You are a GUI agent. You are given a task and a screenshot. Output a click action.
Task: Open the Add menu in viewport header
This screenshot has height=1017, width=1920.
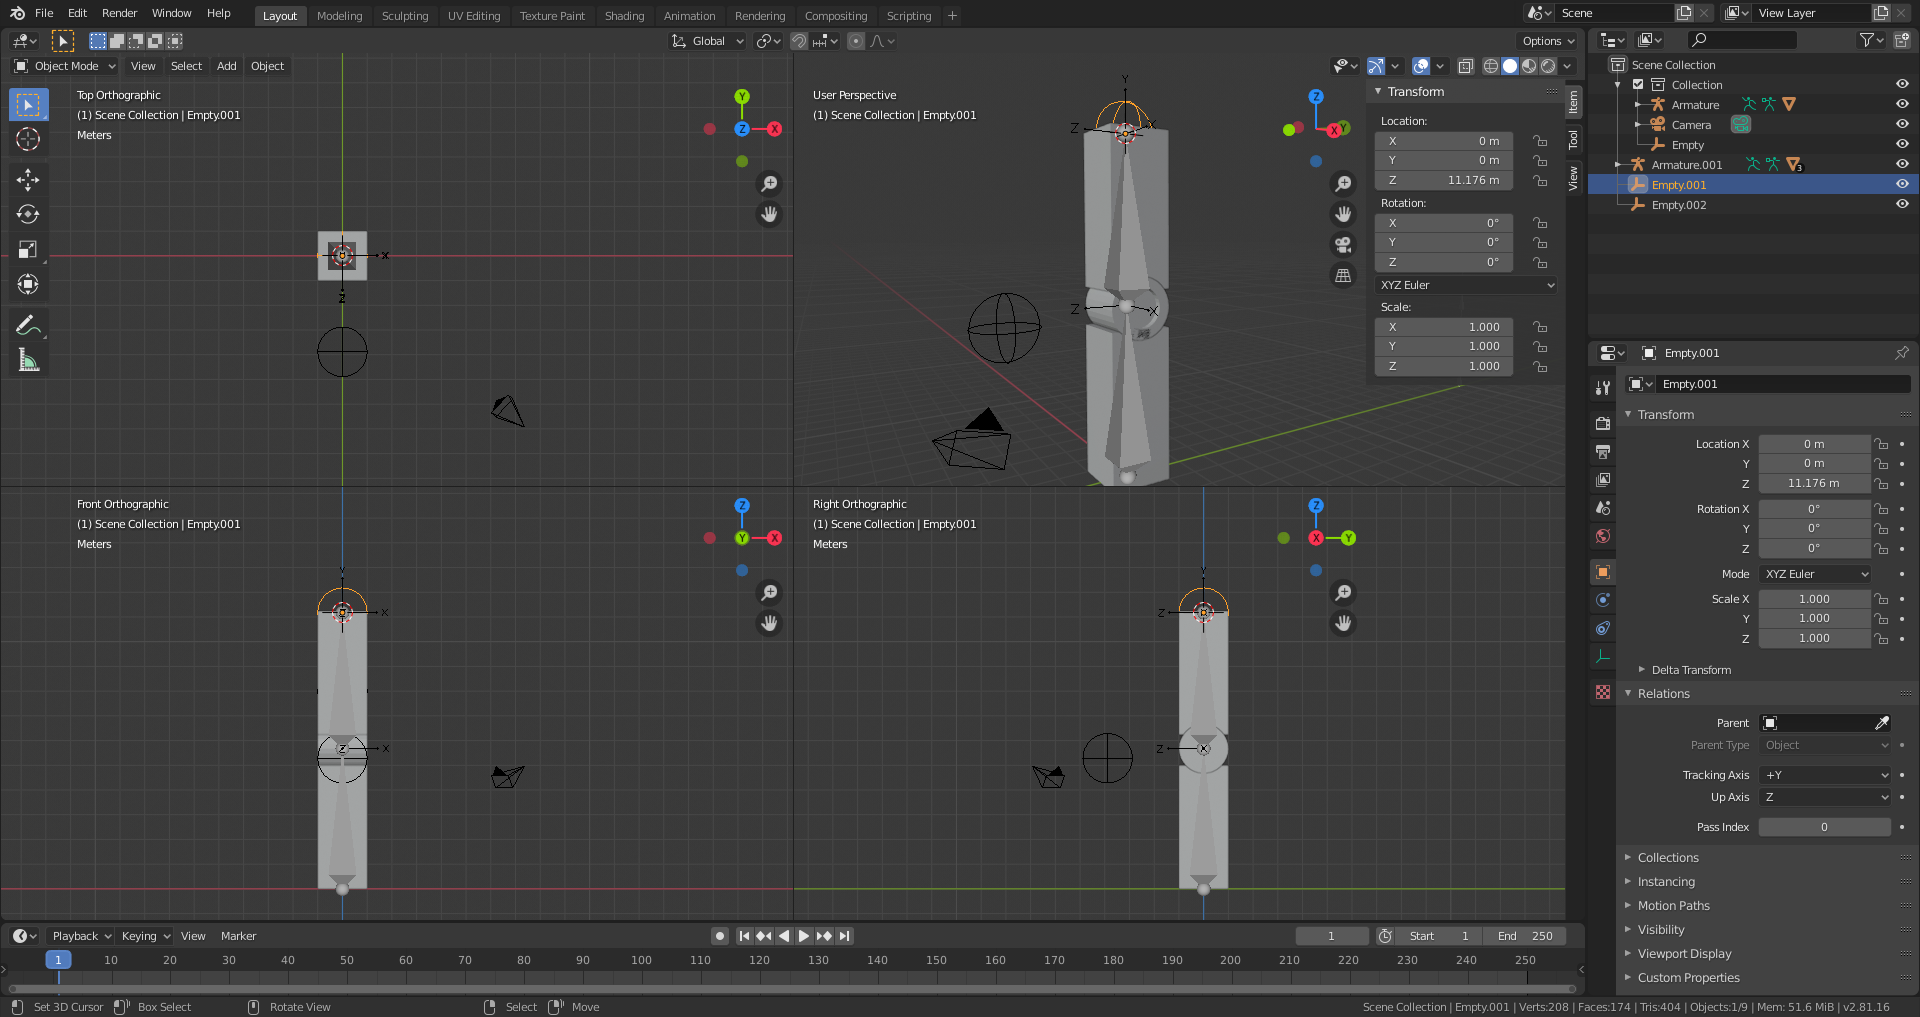[227, 66]
